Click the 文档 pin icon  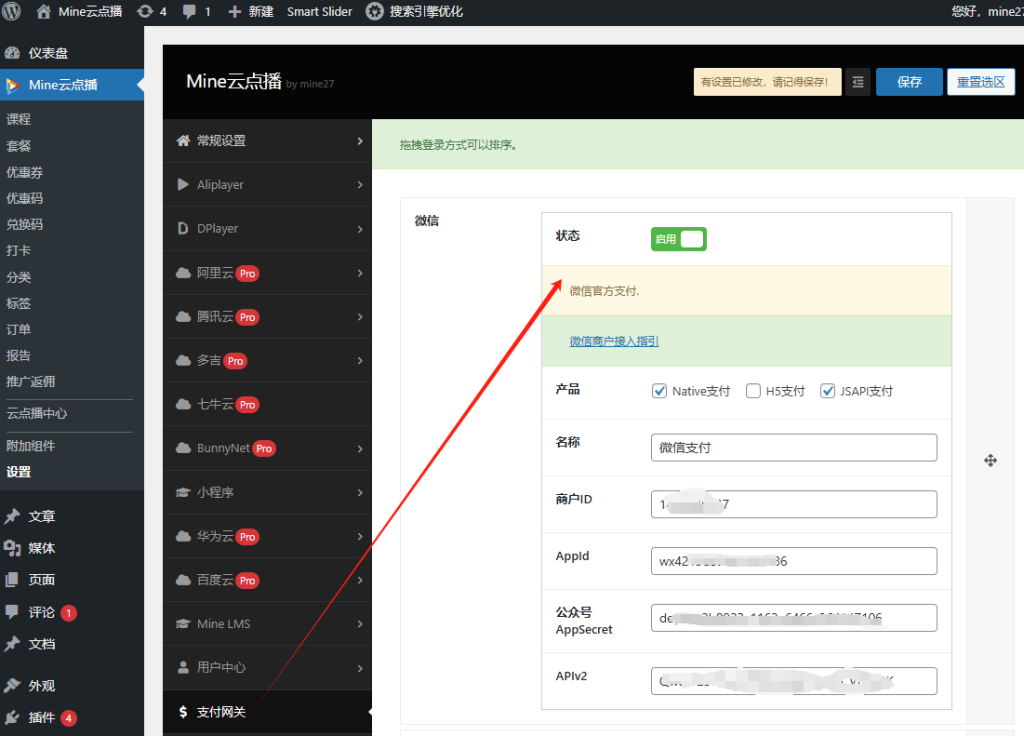[12, 644]
